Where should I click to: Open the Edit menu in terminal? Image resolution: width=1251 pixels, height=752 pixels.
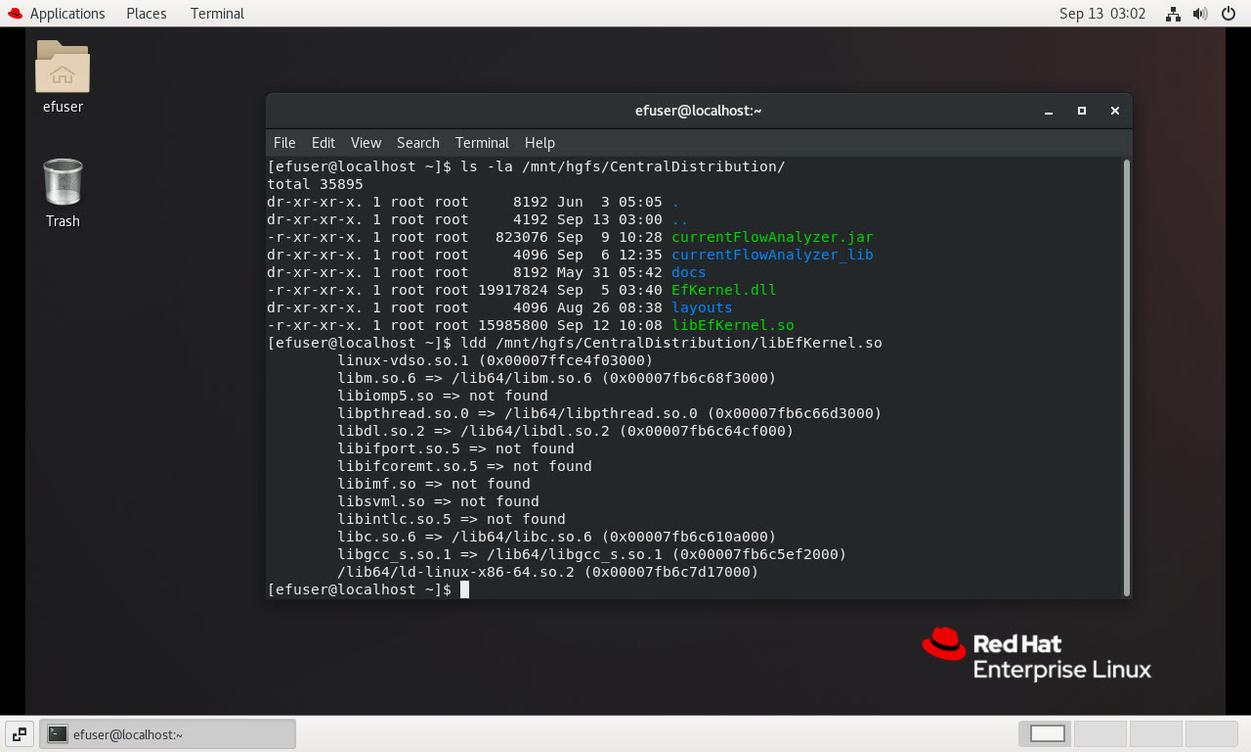point(323,143)
